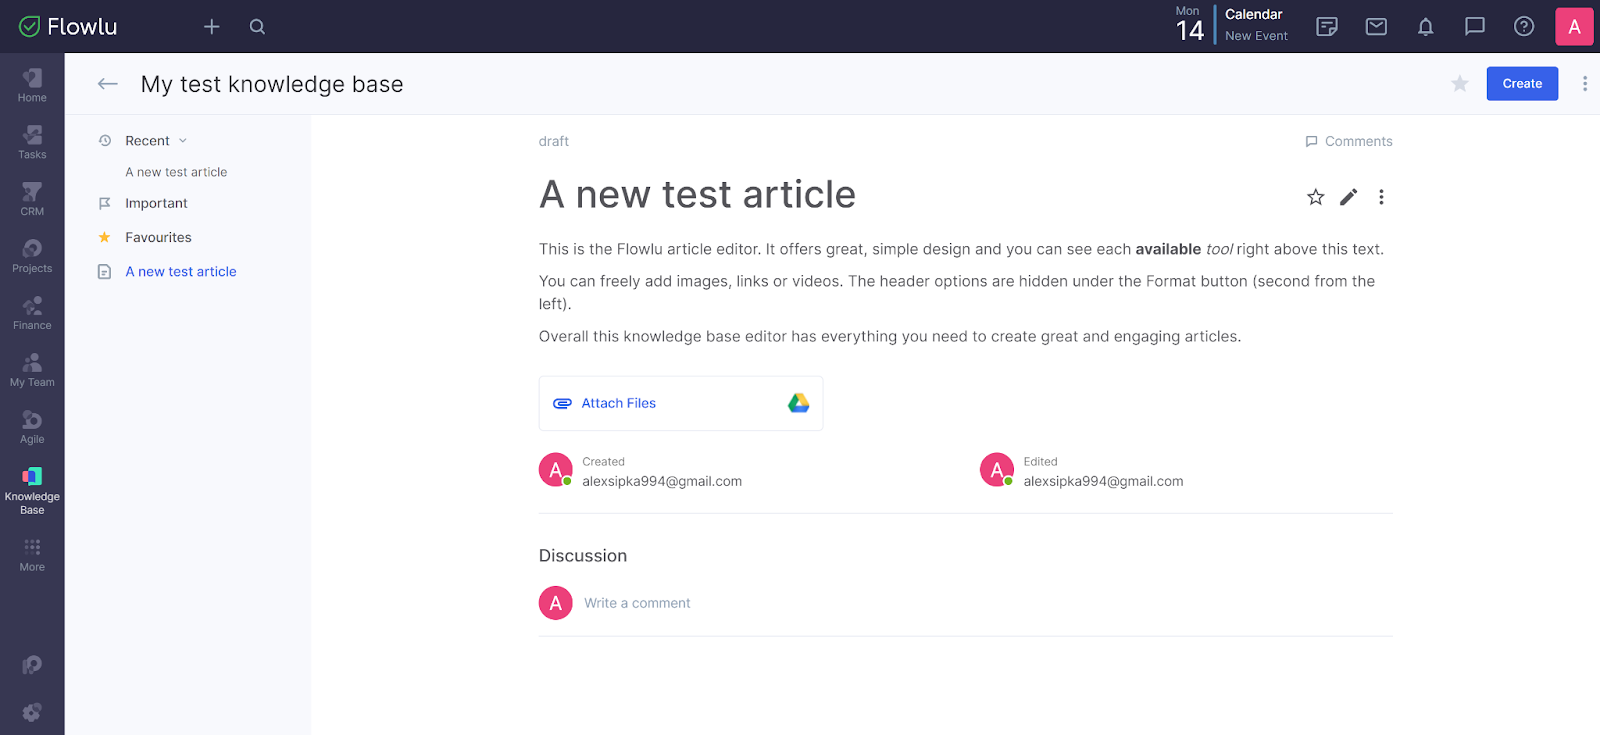Open notifications bell icon
Image resolution: width=1600 pixels, height=735 pixels.
(x=1425, y=27)
